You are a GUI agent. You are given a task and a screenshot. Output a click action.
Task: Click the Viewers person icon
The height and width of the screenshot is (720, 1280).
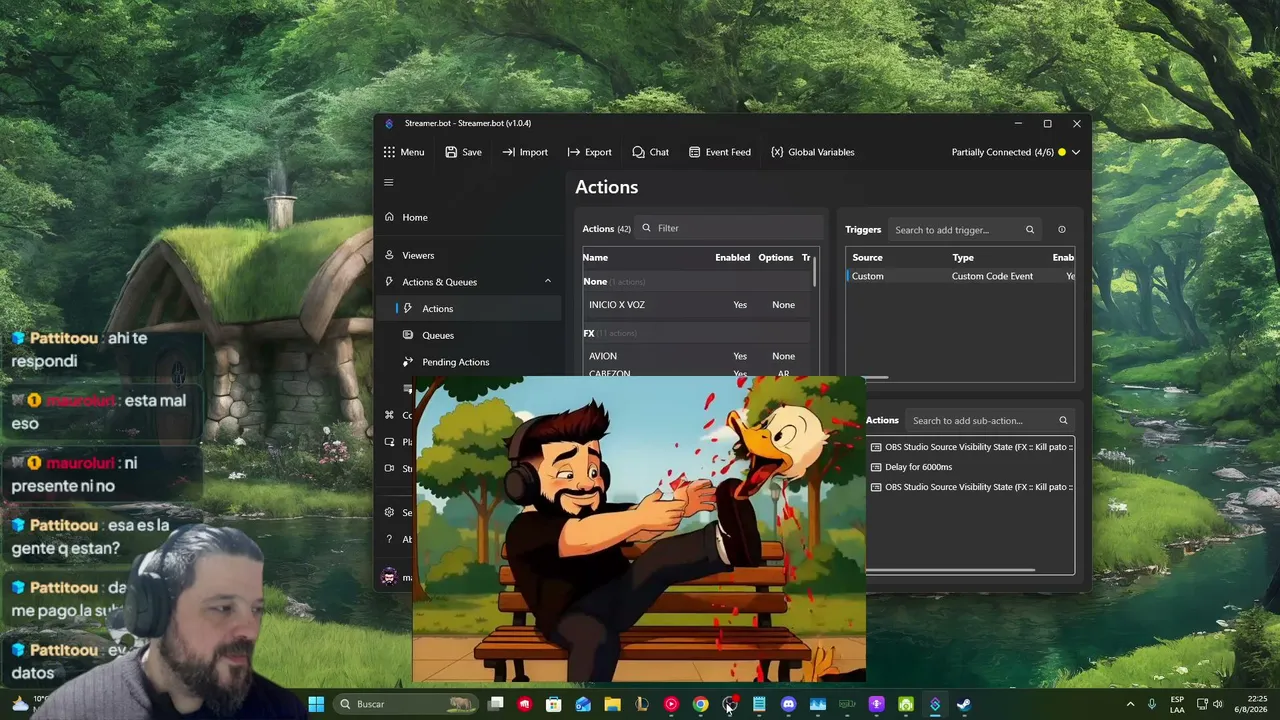(x=389, y=255)
